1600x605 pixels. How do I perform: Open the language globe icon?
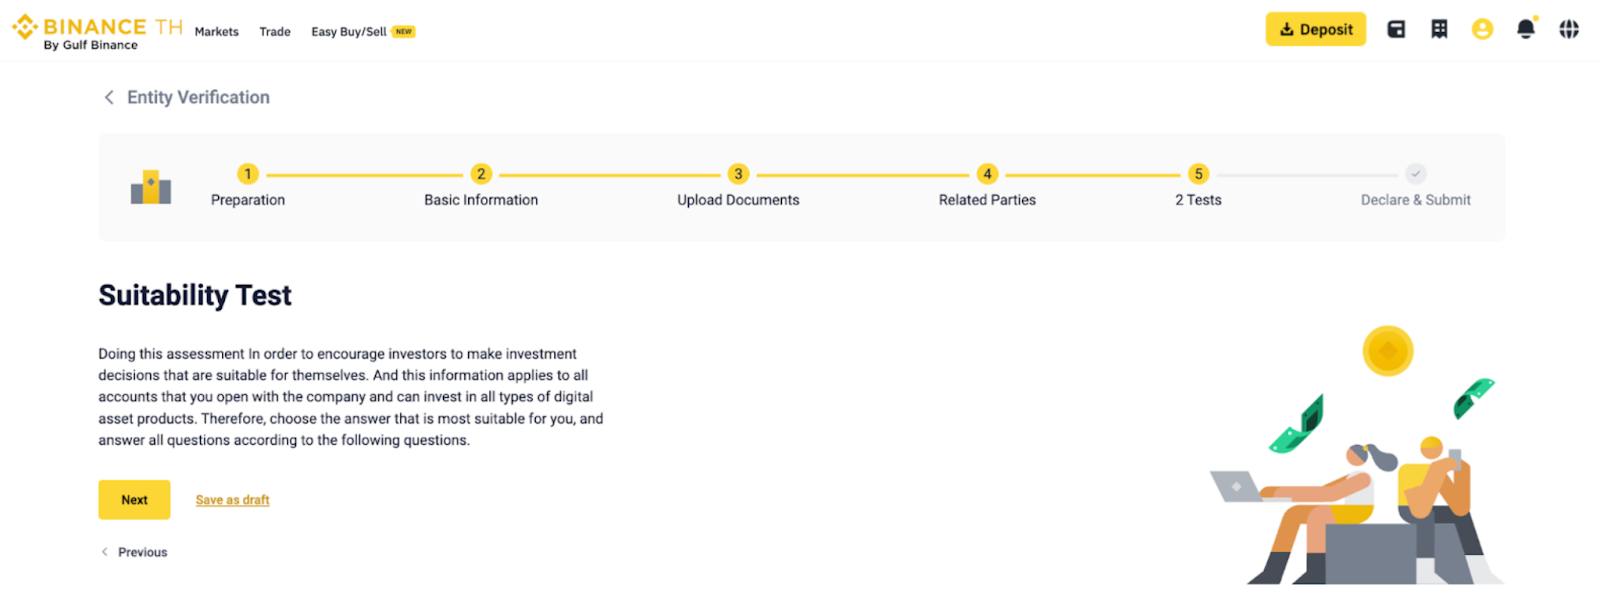pyautogui.click(x=1569, y=30)
